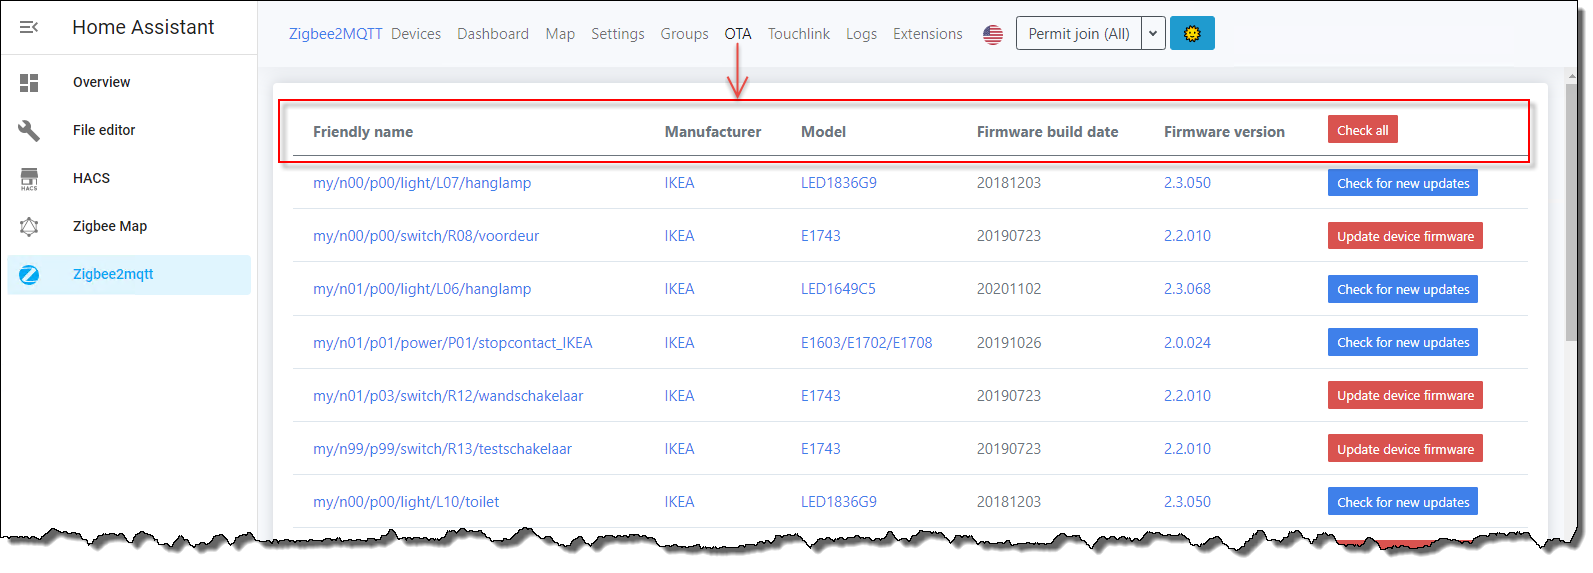Open device my/n01/p03/switch/R12/wandschakelaar
Screen dimensions: 1593x573
448,396
